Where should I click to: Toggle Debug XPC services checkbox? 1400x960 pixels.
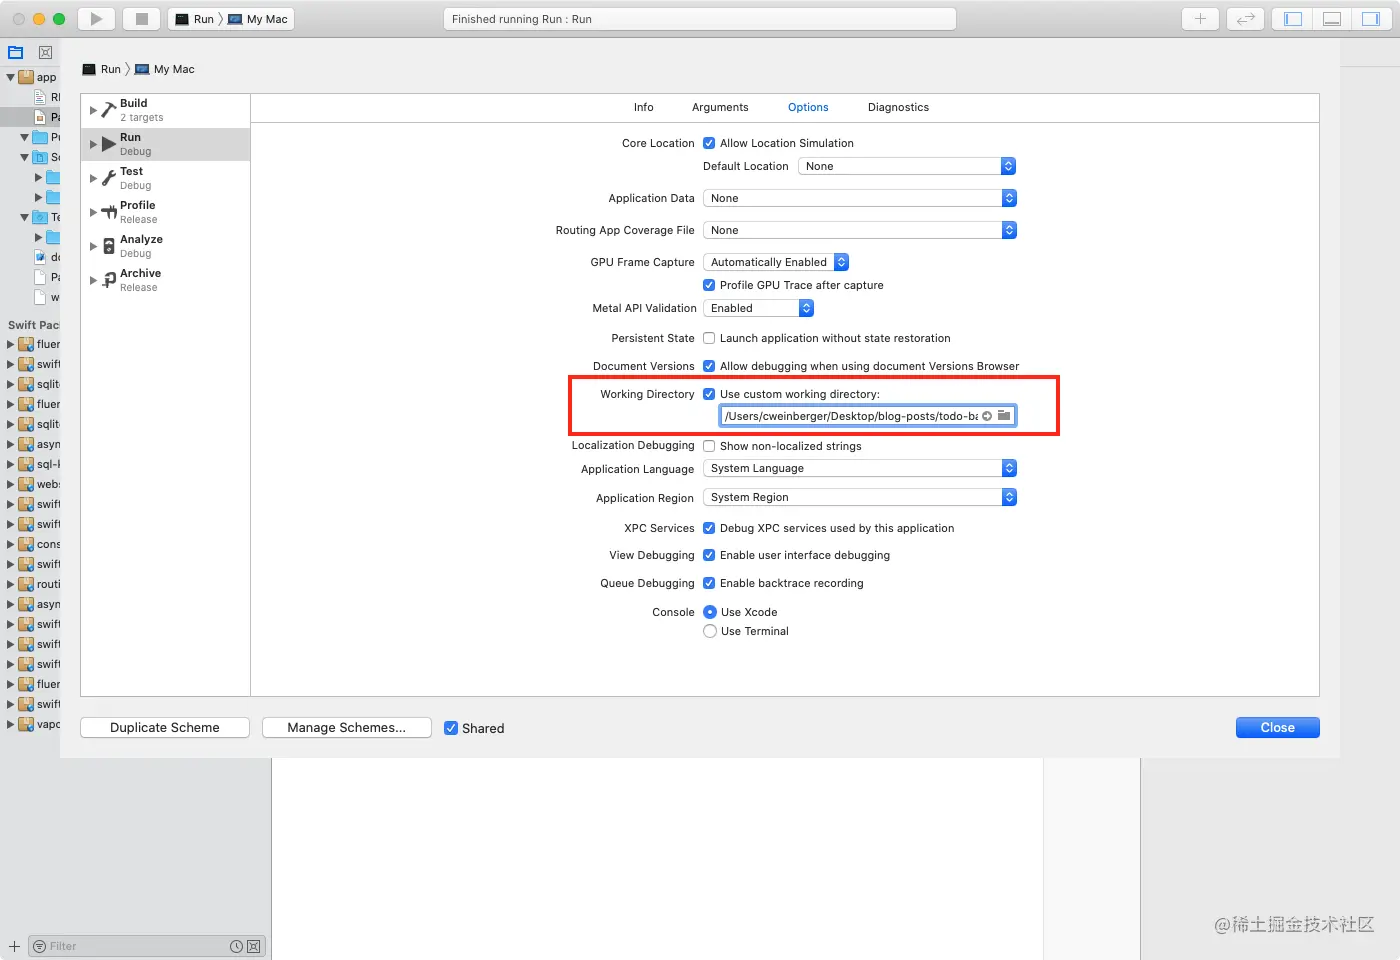coord(709,528)
